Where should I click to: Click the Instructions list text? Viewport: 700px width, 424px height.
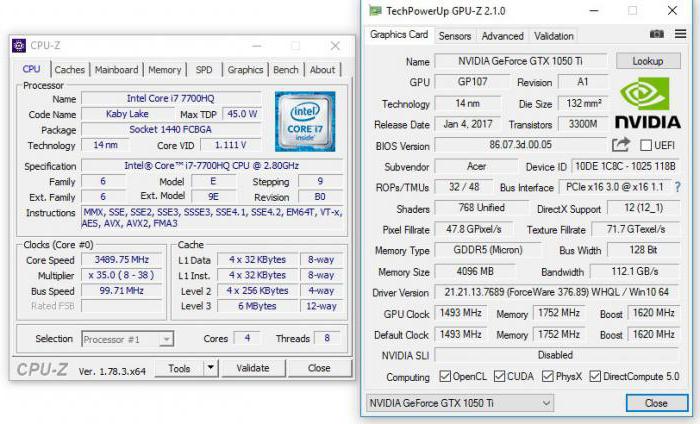point(212,218)
